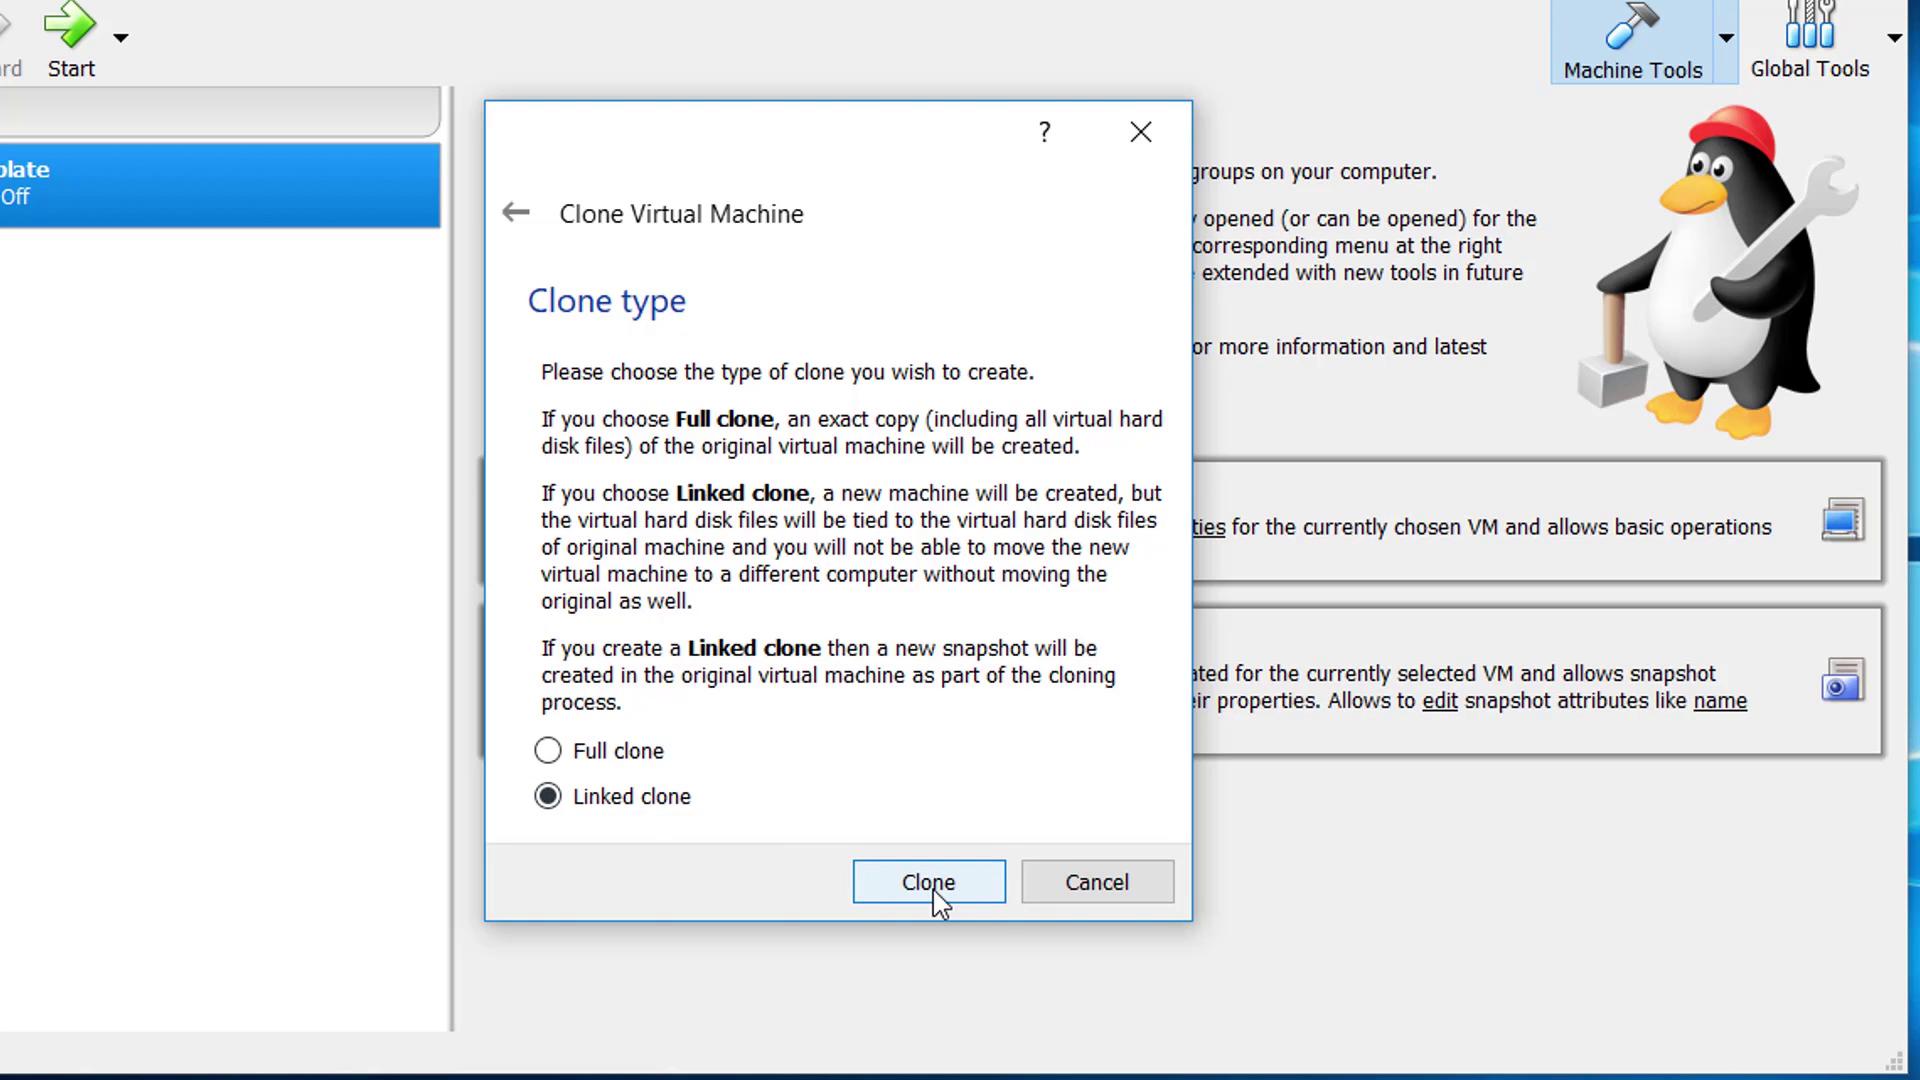Open the Machine Tools hammer icon
The height and width of the screenshot is (1080, 1920).
pyautogui.click(x=1632, y=27)
